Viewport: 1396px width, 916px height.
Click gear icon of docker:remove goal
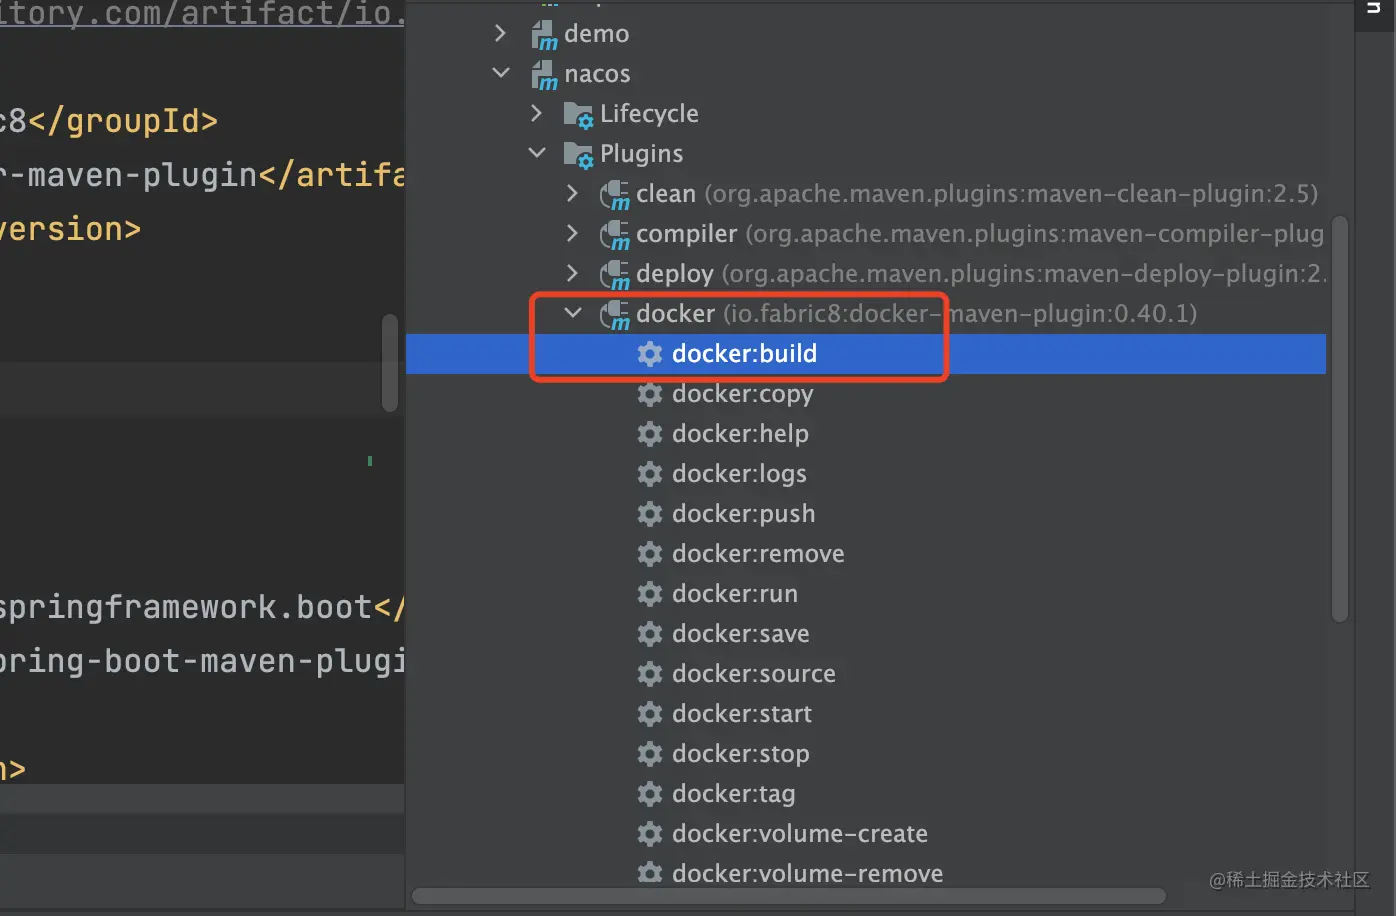click(650, 553)
